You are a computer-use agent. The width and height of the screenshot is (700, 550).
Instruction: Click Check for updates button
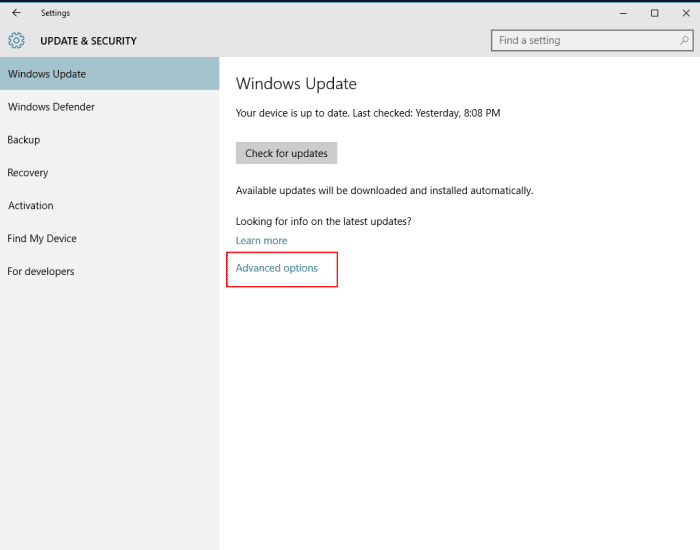click(286, 153)
